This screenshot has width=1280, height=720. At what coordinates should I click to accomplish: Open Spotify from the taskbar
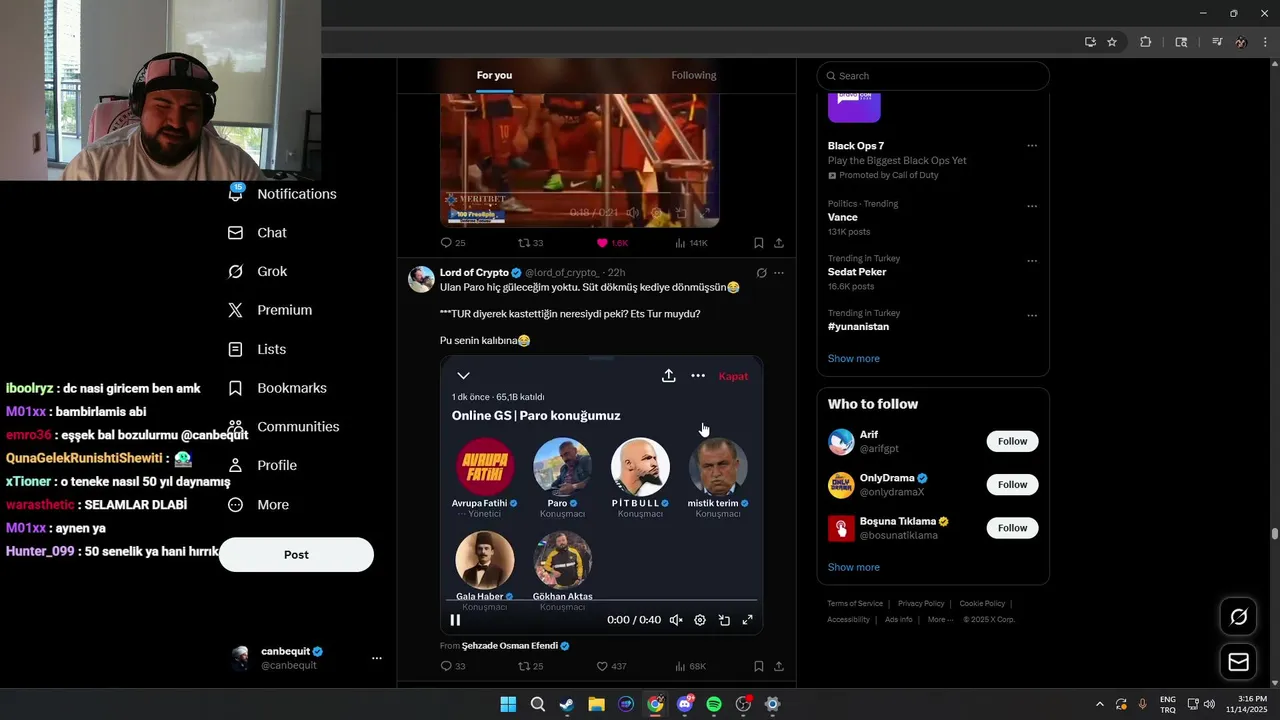click(x=714, y=704)
